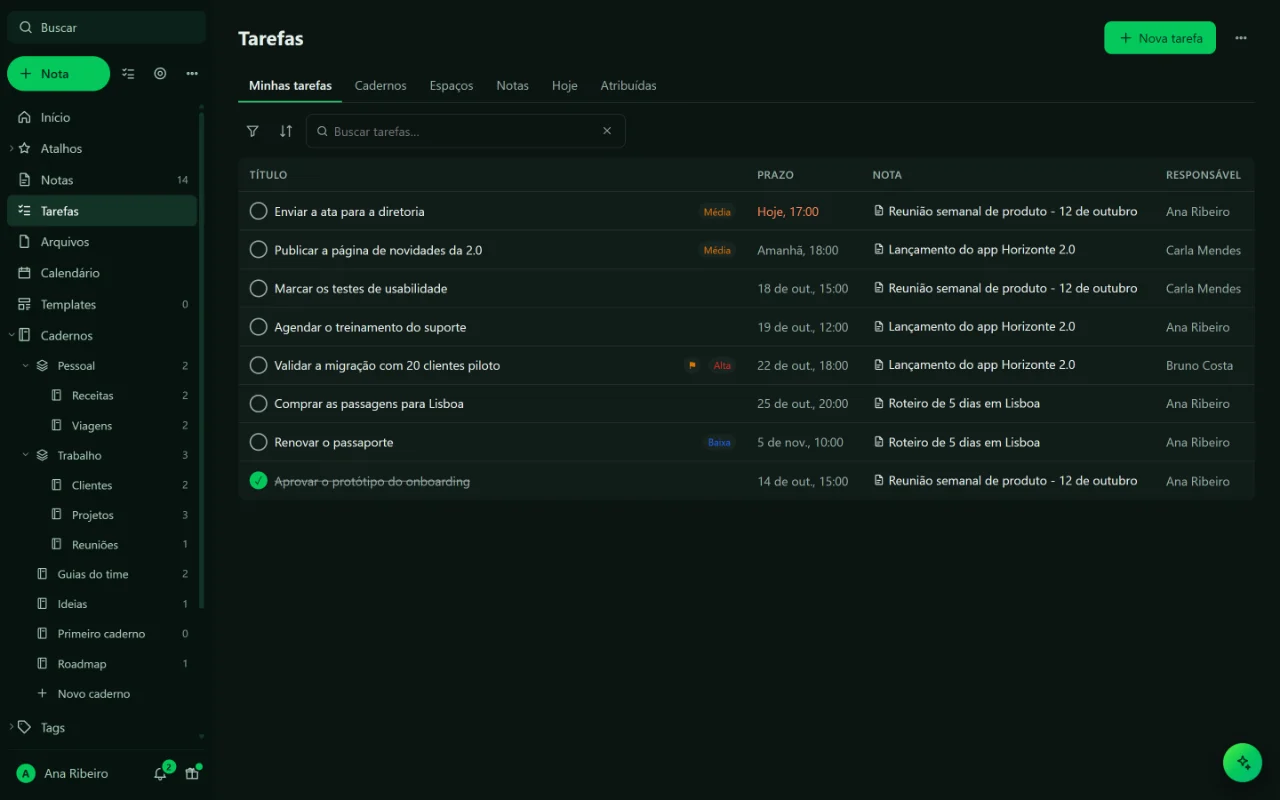Open the more options beside Nota button
This screenshot has width=1280, height=800.
pos(192,74)
